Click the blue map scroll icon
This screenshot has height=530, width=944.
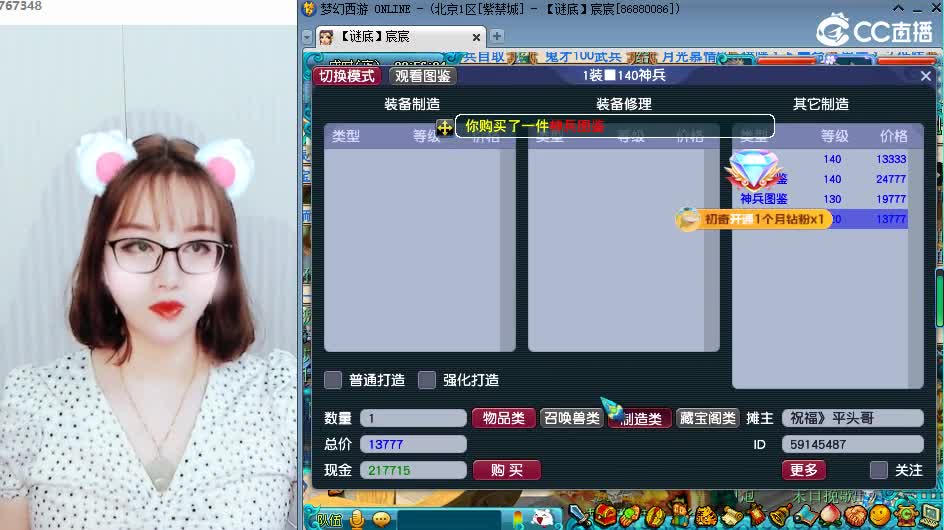[x=806, y=516]
